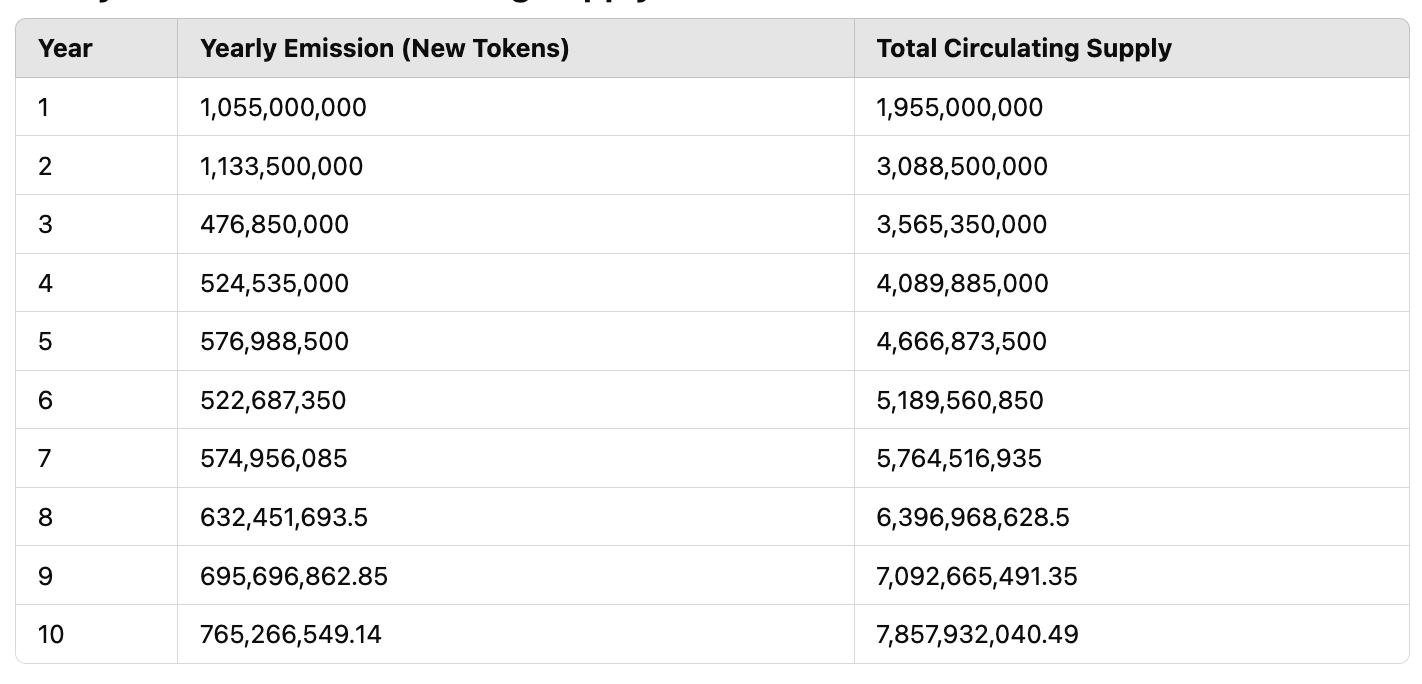Select year 2 emission 1,133,500,000

pyautogui.click(x=282, y=166)
